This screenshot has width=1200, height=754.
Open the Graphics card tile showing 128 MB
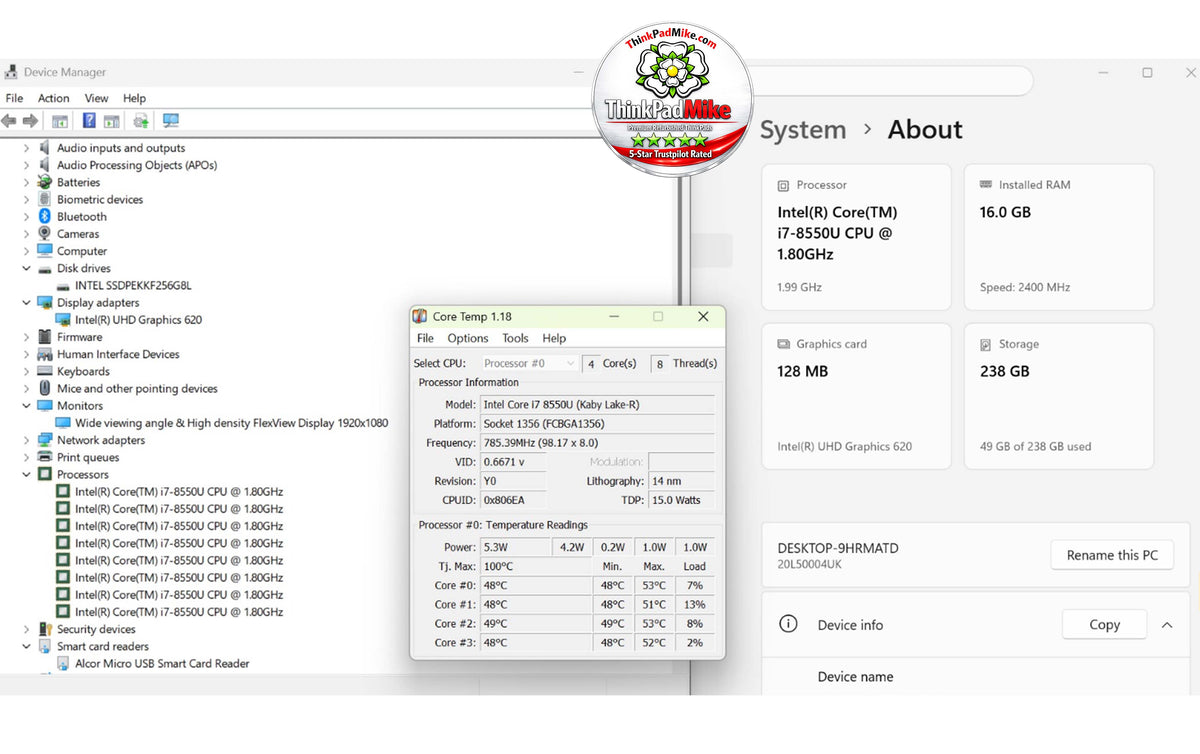[856, 396]
